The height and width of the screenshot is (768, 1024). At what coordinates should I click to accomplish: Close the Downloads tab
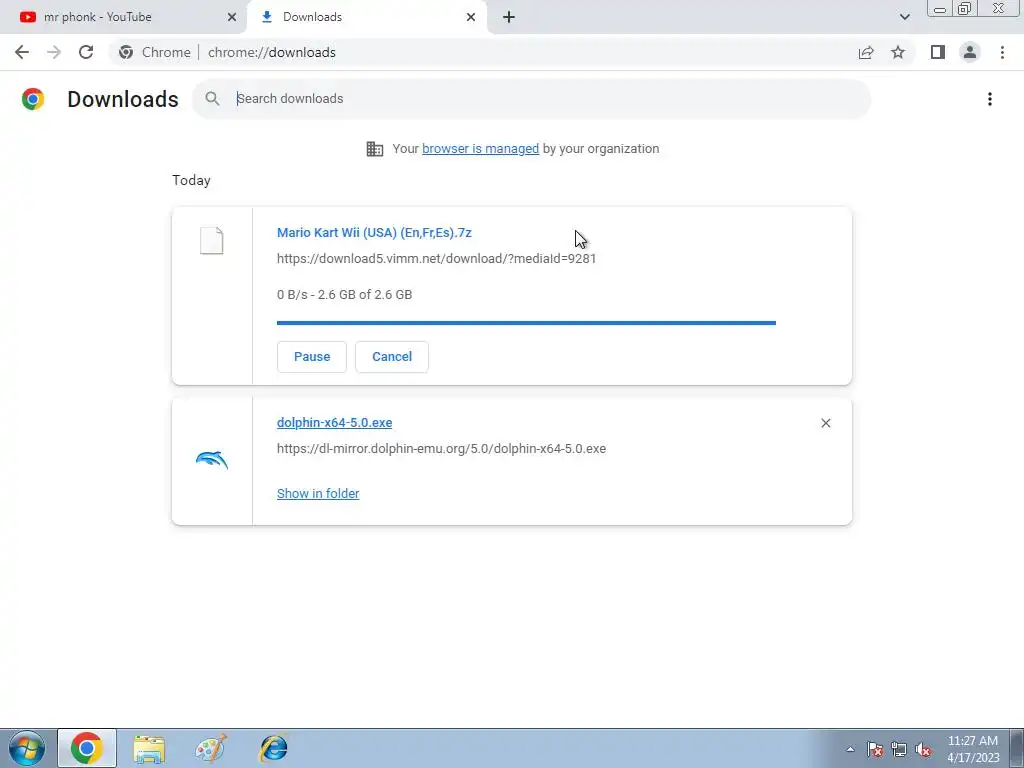click(x=471, y=17)
